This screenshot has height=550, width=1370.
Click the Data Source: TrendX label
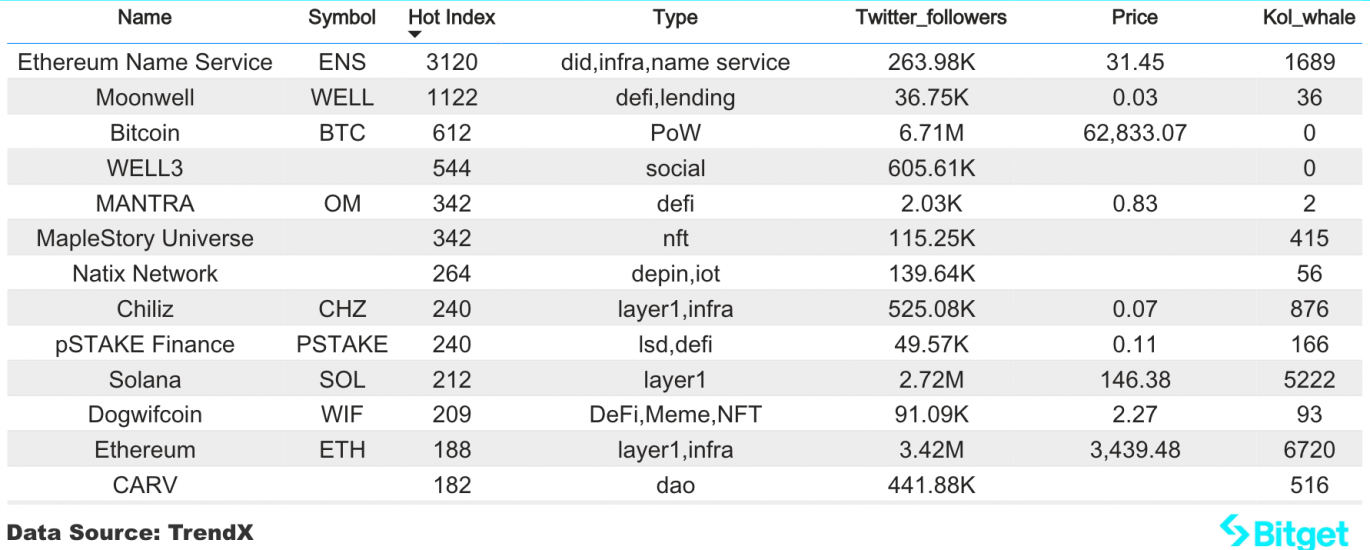click(x=130, y=532)
